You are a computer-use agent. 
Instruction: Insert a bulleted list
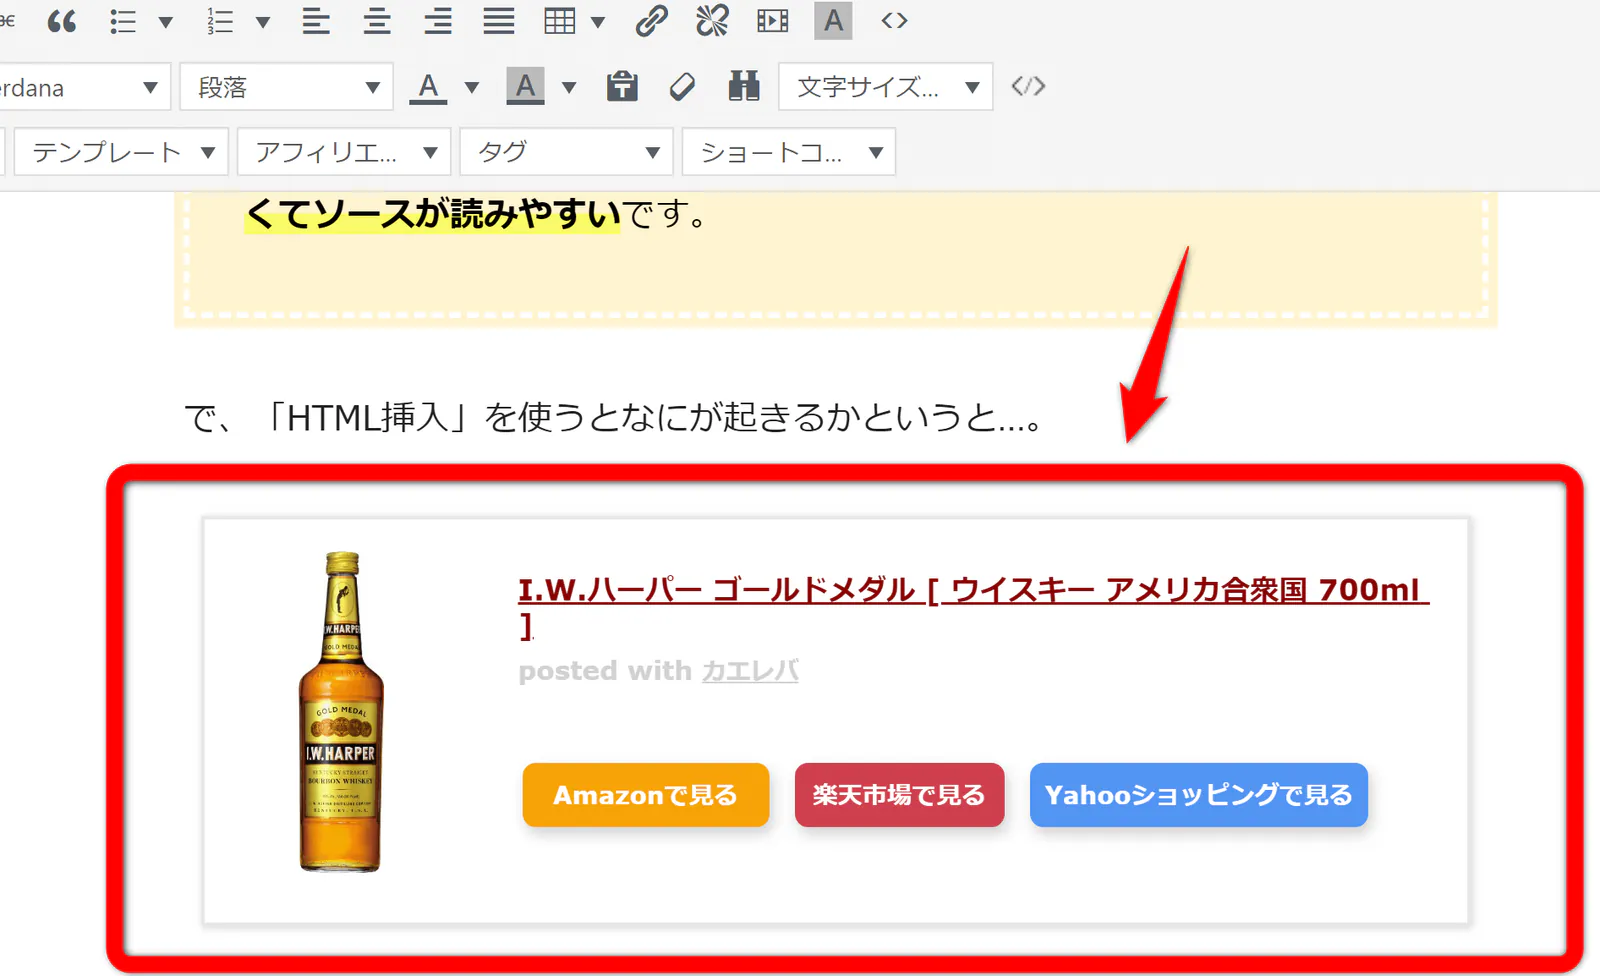click(x=123, y=21)
